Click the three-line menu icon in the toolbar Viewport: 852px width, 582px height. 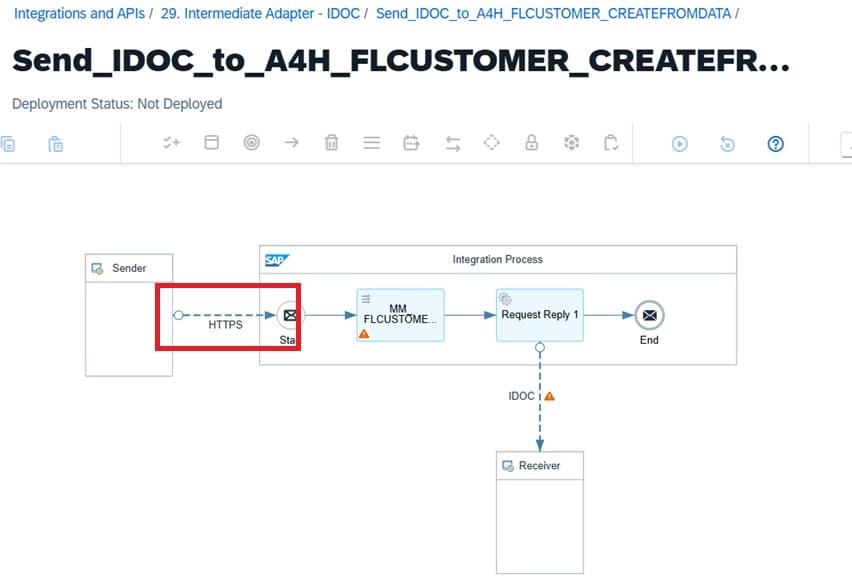pyautogui.click(x=371, y=143)
